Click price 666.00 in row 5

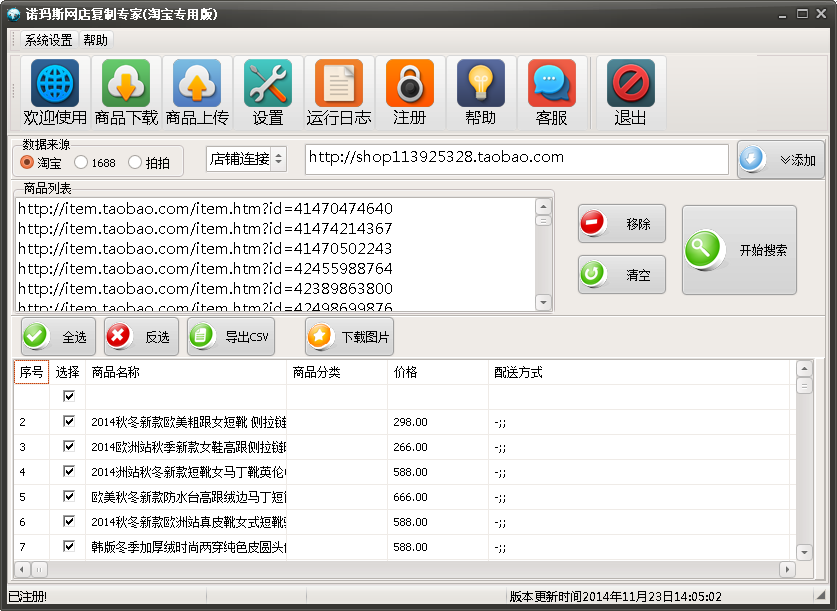pos(410,497)
